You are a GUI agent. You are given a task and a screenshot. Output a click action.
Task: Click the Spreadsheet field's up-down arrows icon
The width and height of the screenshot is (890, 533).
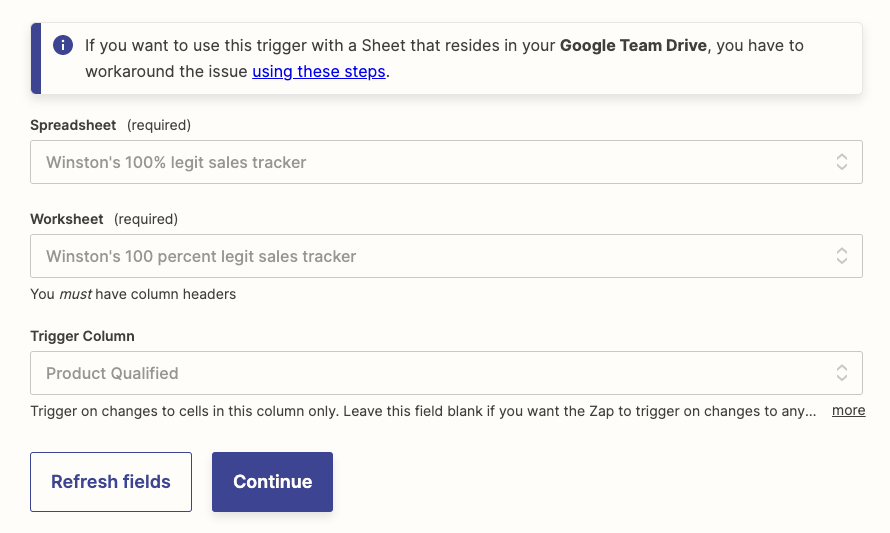[842, 162]
